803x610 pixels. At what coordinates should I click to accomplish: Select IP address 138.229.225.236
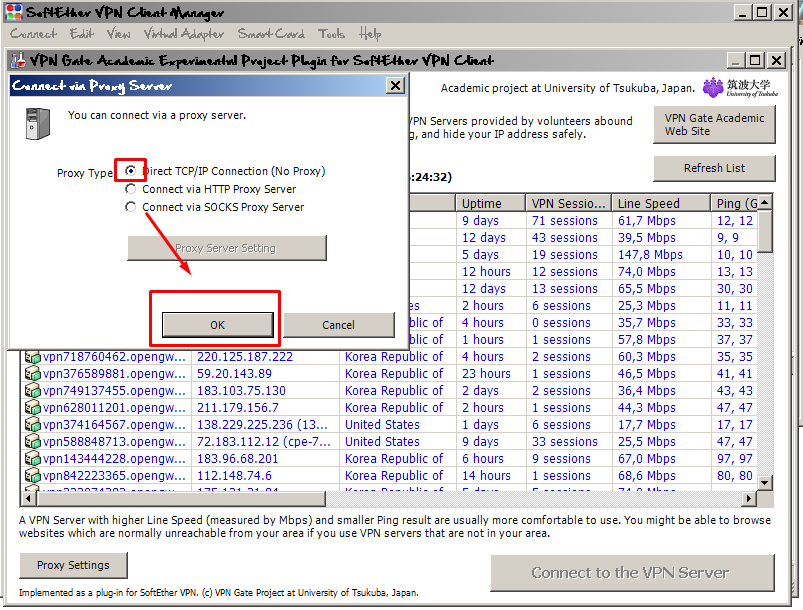[262, 424]
